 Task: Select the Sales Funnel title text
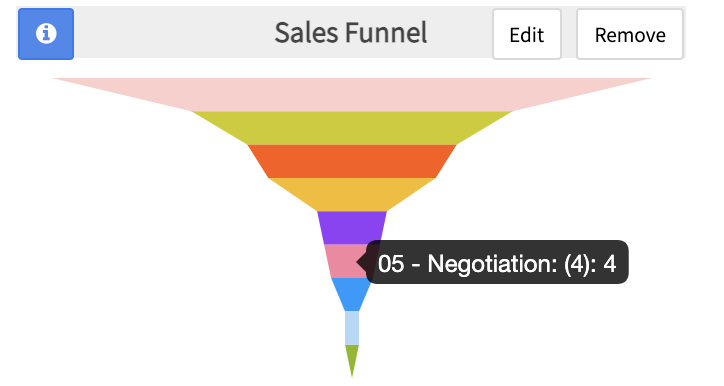351,33
